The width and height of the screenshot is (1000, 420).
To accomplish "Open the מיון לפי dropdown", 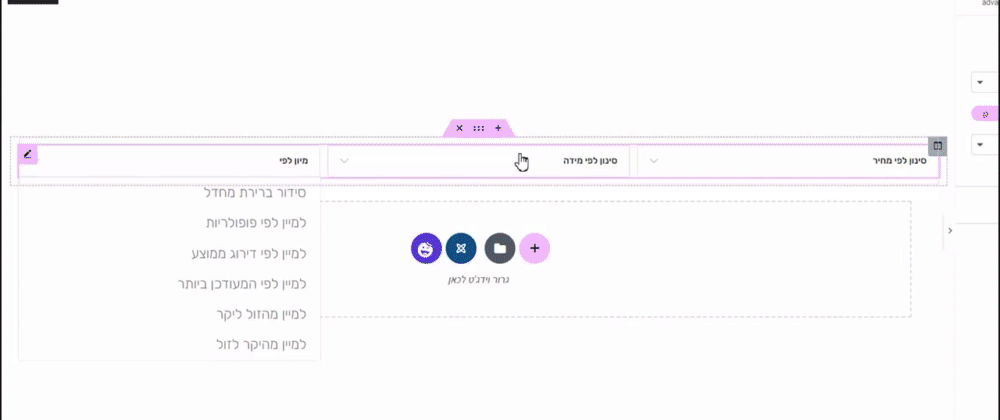I will coord(169,161).
